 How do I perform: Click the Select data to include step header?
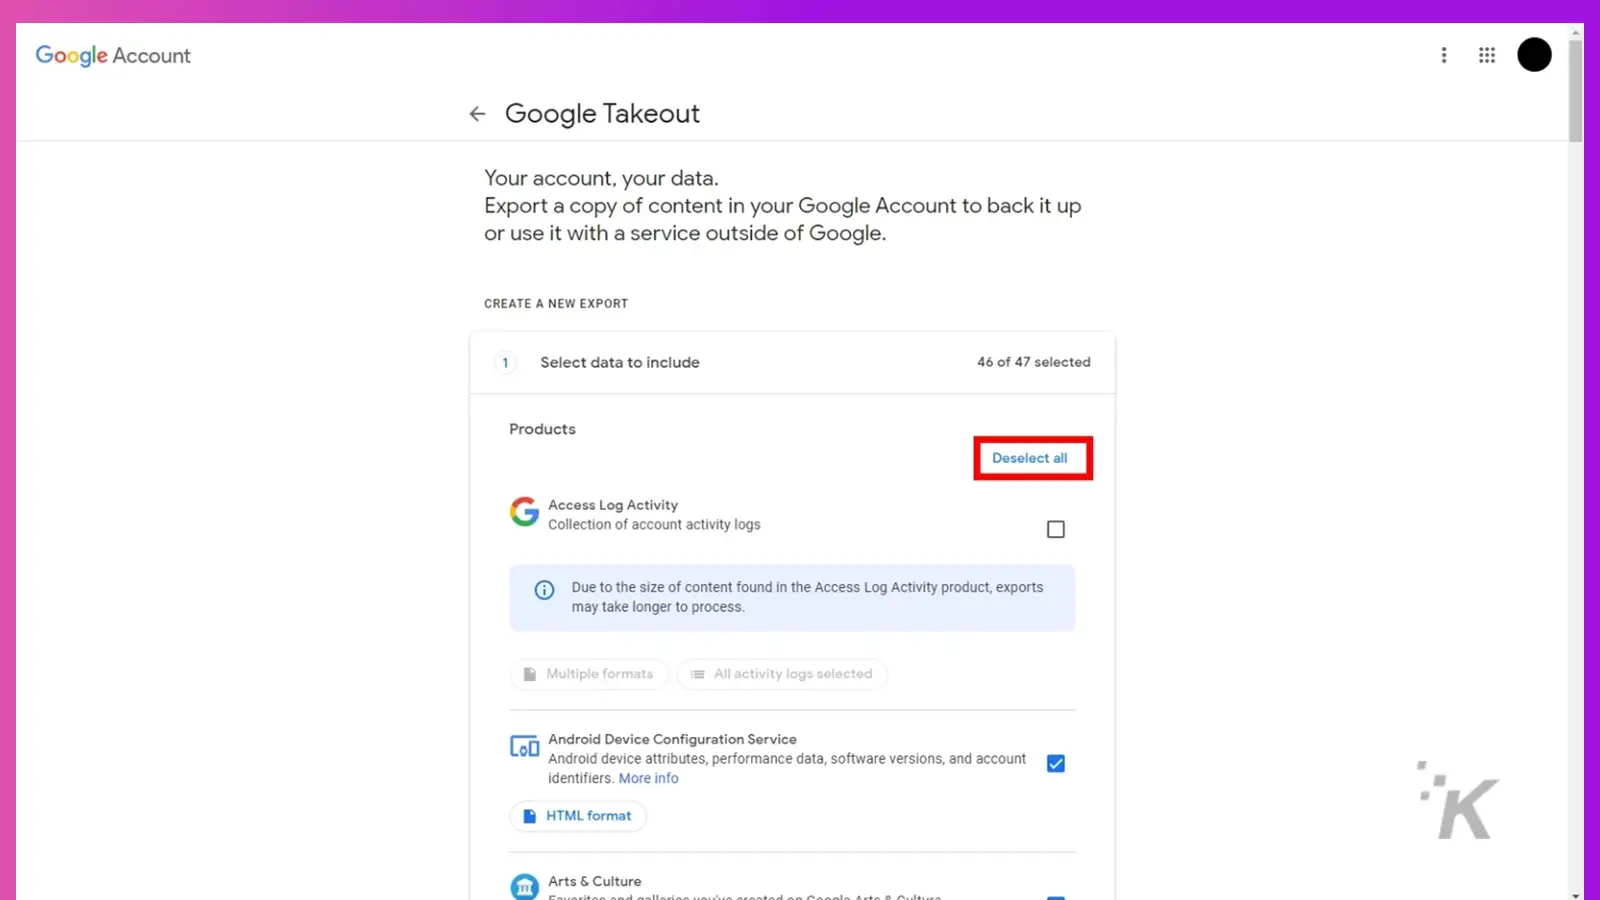[792, 362]
